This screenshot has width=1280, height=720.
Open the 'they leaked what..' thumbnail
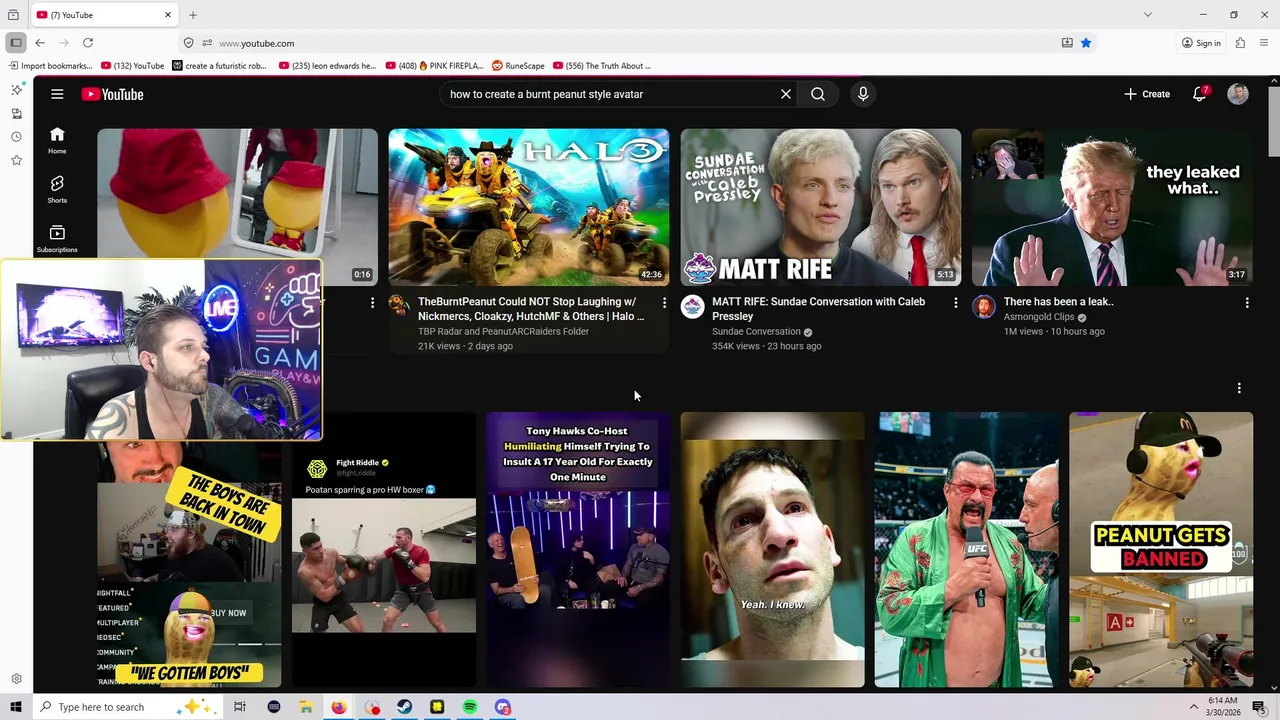click(1112, 207)
